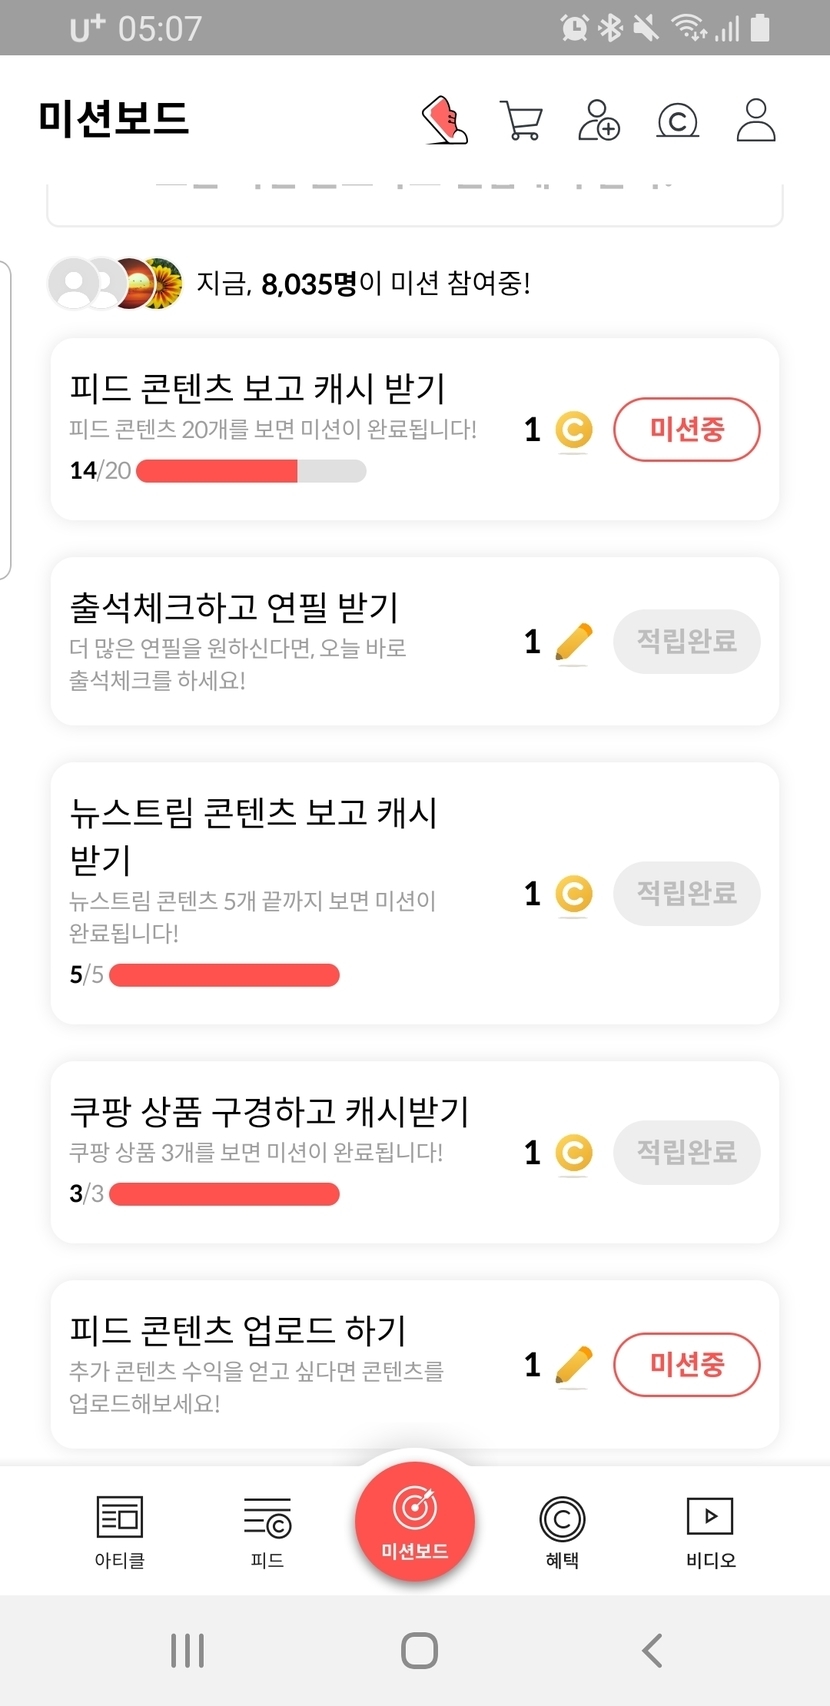Switch to the 아티클 tab
This screenshot has height=1706, width=830.
(120, 1530)
